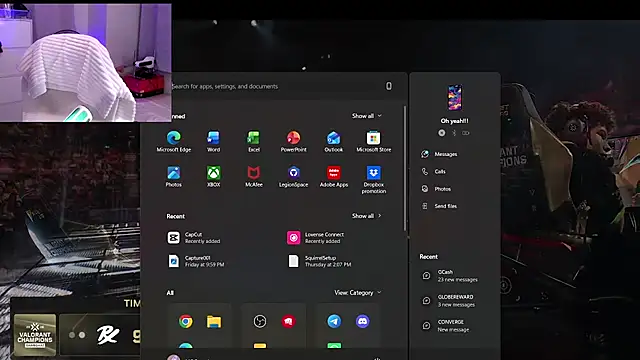Viewport: 640px width, 360px height.
Task: Open the CONVERSE new message
Action: [x=446, y=326]
